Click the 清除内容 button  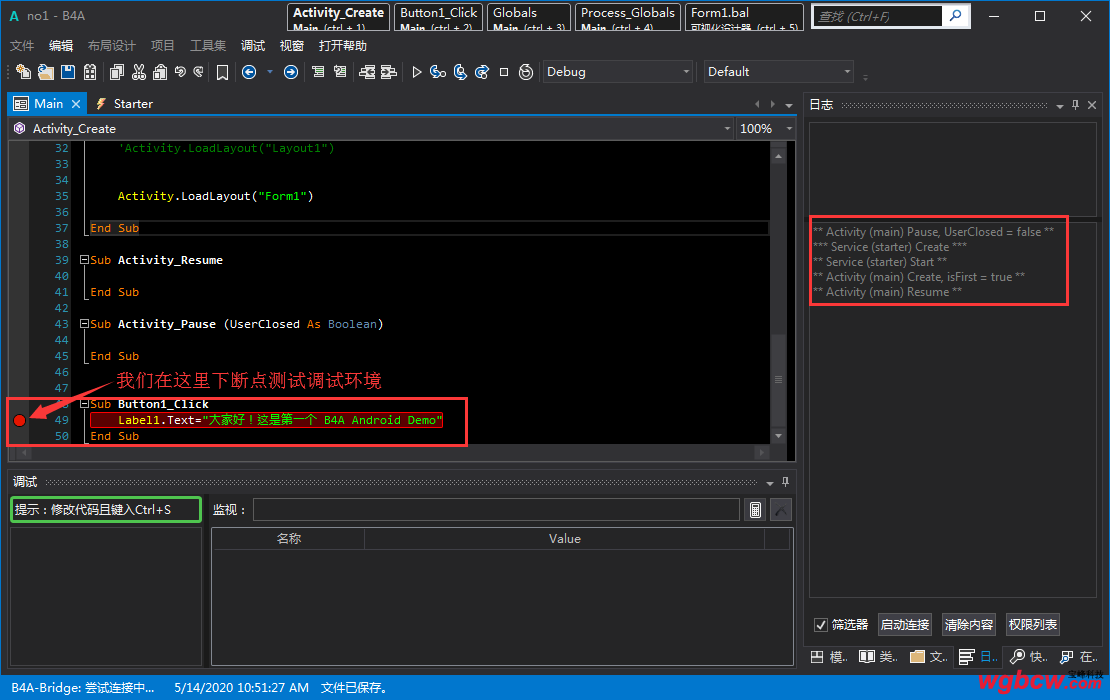coord(968,624)
